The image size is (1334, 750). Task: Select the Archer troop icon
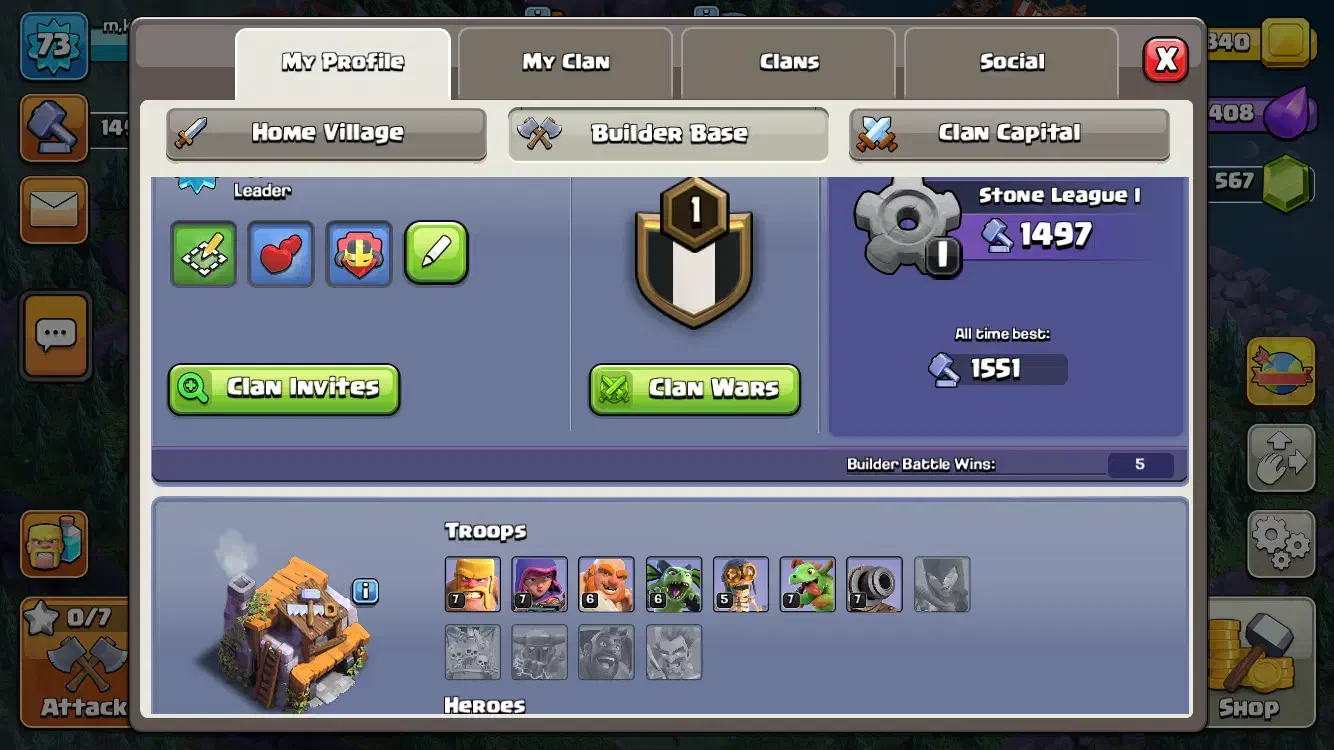click(x=539, y=584)
